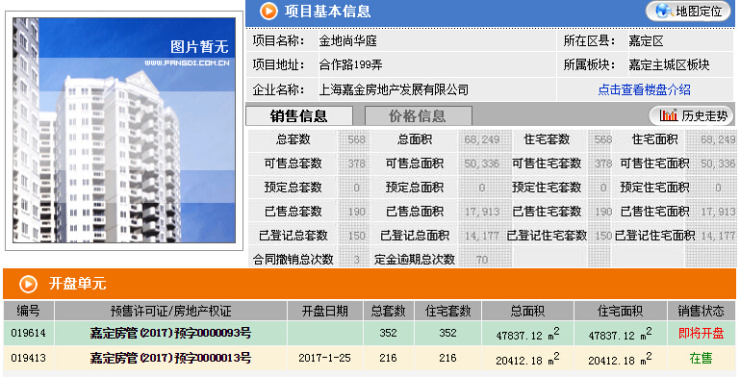The image size is (740, 377).
Task: Click the project name 金地尚华庭
Action: click(348, 41)
